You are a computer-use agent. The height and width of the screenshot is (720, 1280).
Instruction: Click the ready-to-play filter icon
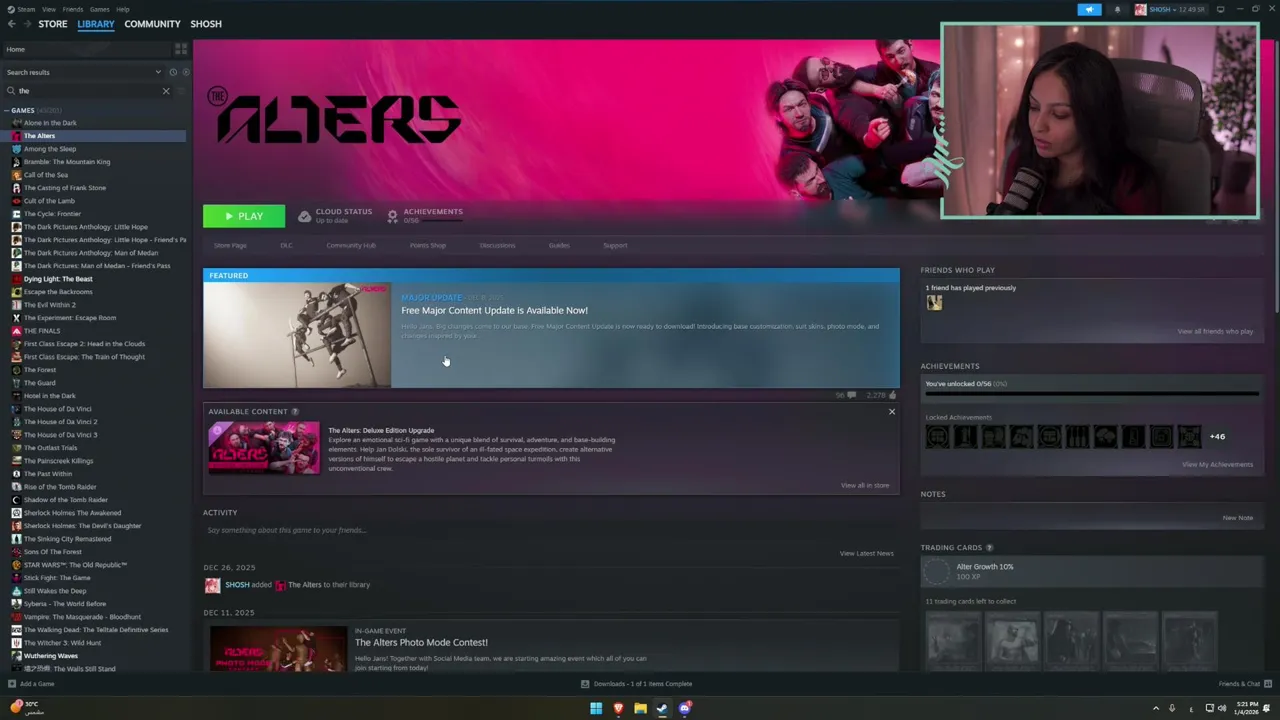pyautogui.click(x=184, y=72)
